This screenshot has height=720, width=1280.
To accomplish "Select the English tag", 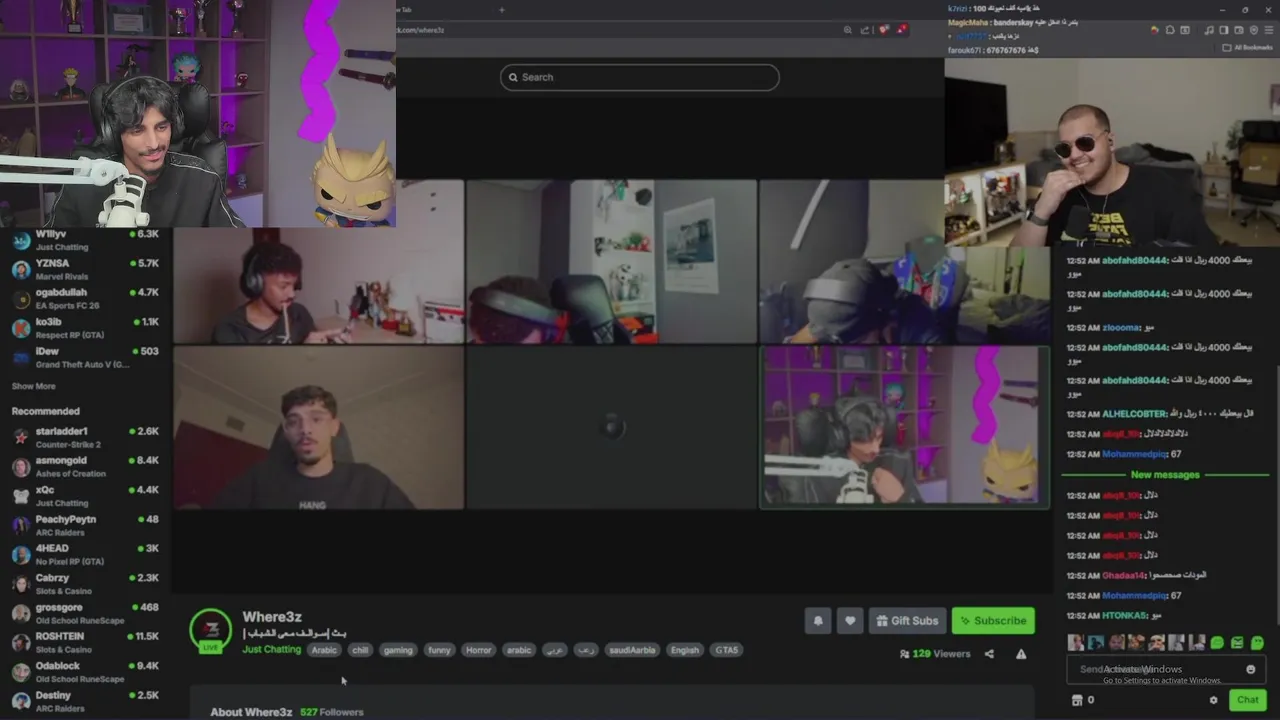I will point(685,650).
